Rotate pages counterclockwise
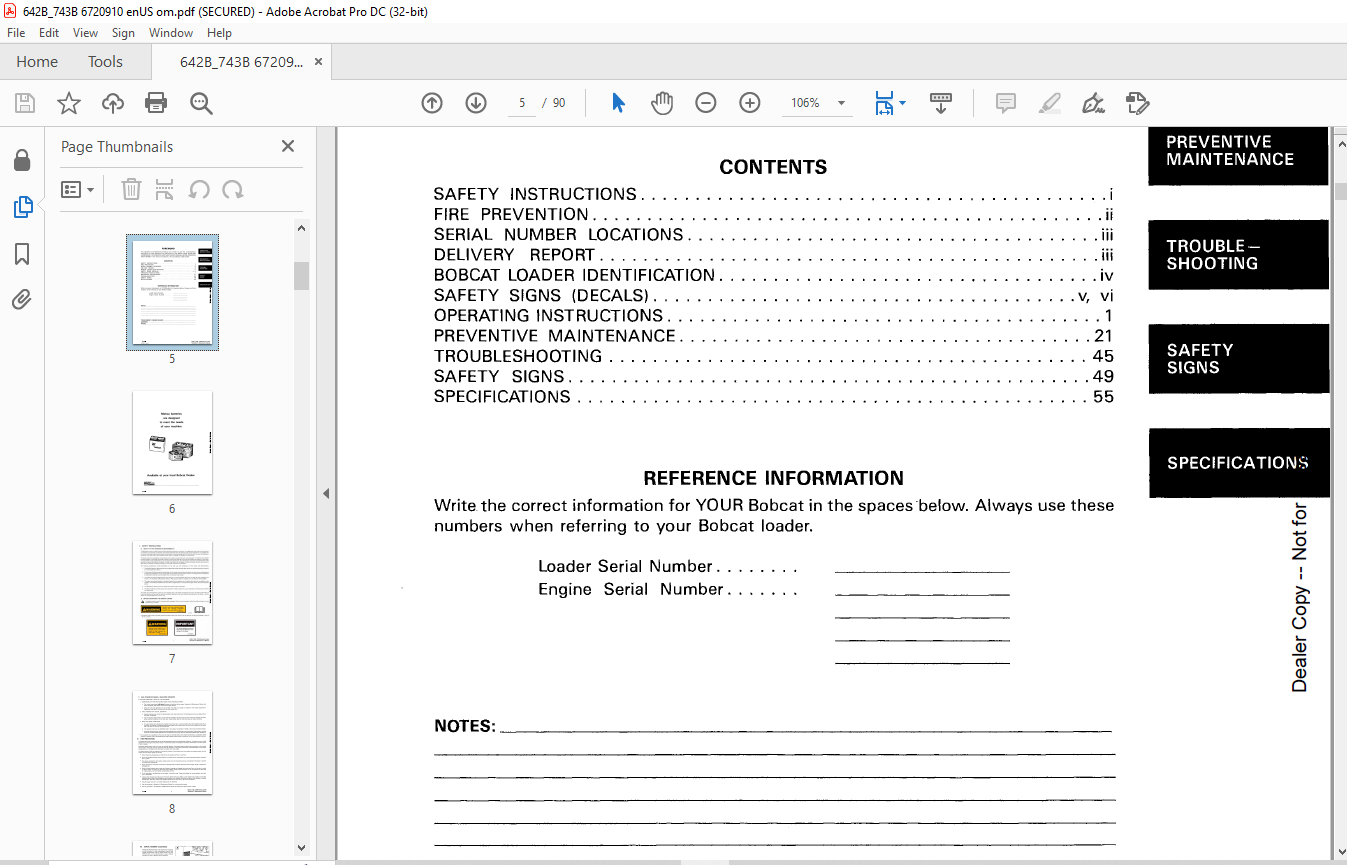Image resolution: width=1347 pixels, height=865 pixels. pyautogui.click(x=199, y=190)
